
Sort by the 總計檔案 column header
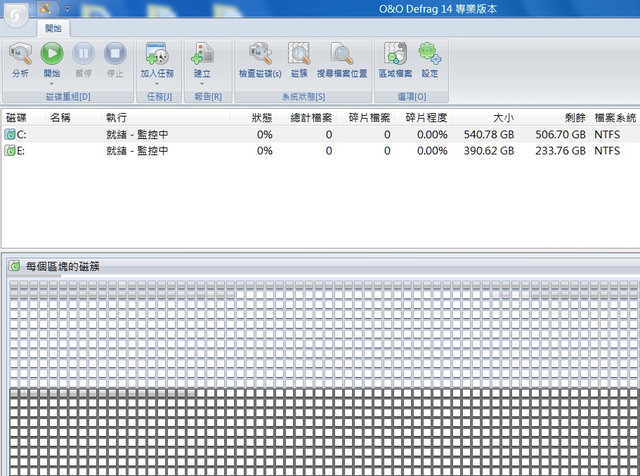click(307, 118)
